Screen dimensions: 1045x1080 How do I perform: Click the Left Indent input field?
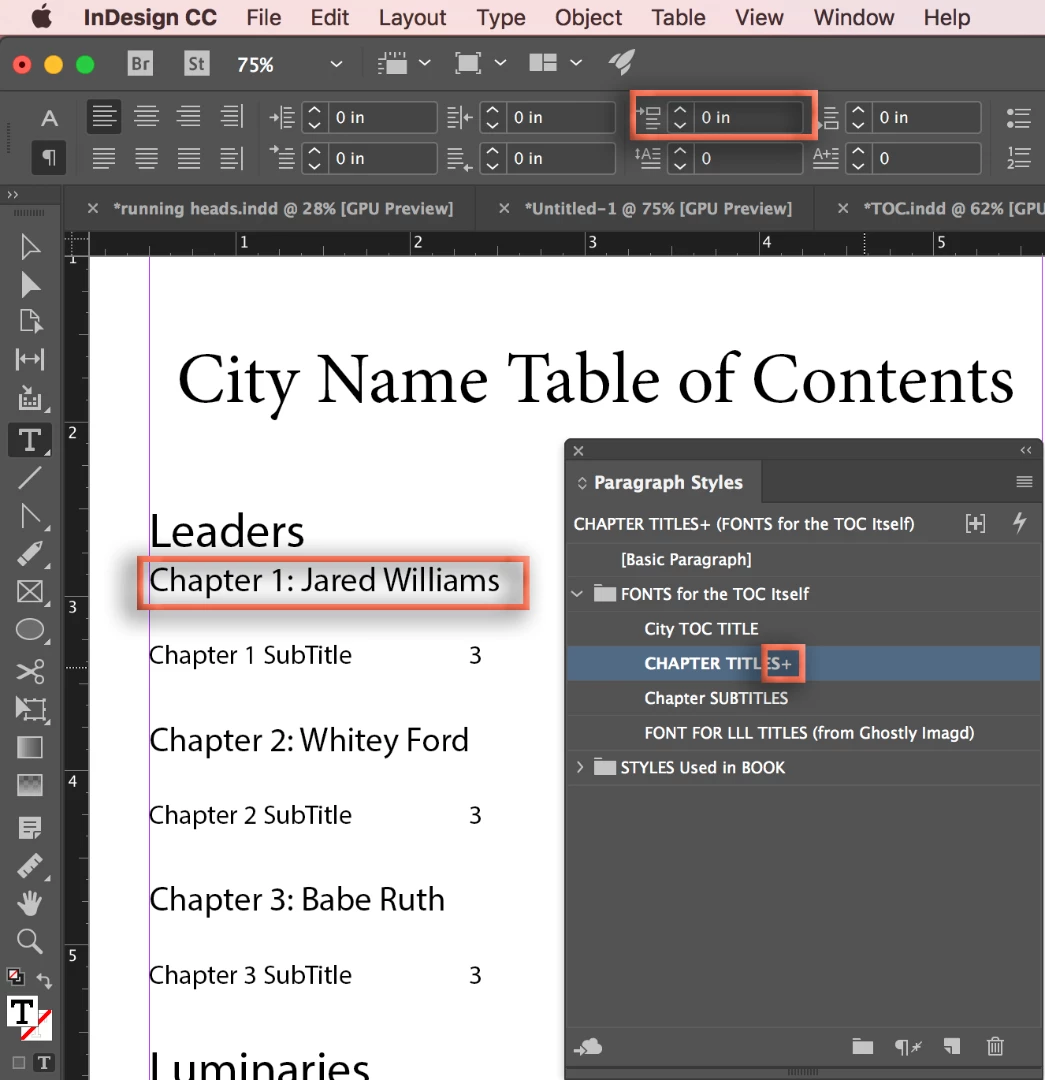(382, 118)
